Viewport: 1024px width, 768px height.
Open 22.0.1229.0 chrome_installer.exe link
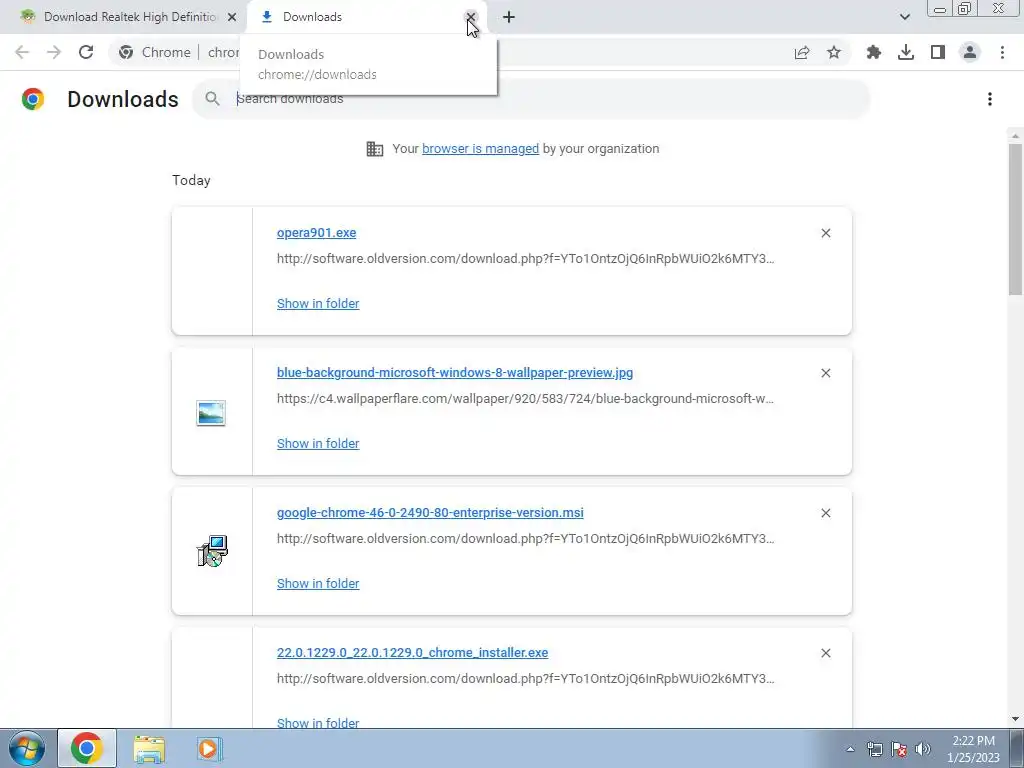[x=412, y=653]
